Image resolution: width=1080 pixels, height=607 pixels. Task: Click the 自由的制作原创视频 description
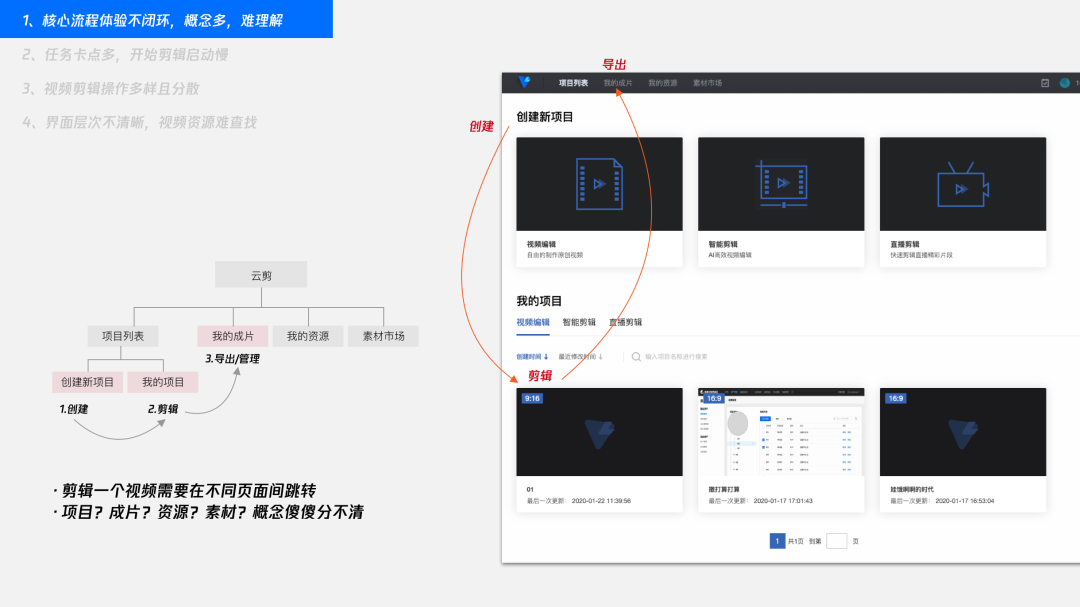pyautogui.click(x=555, y=255)
